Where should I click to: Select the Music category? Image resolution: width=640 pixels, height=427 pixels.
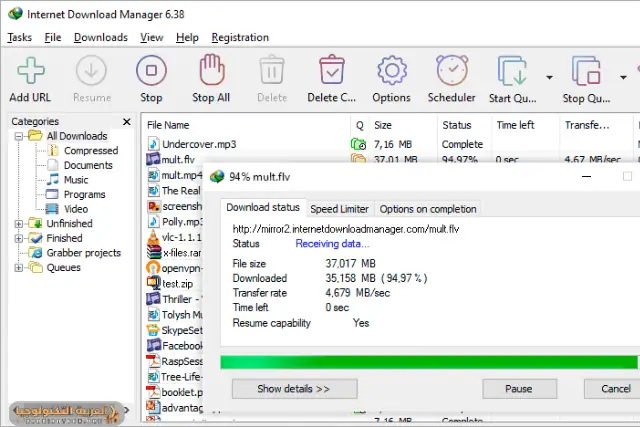76,180
